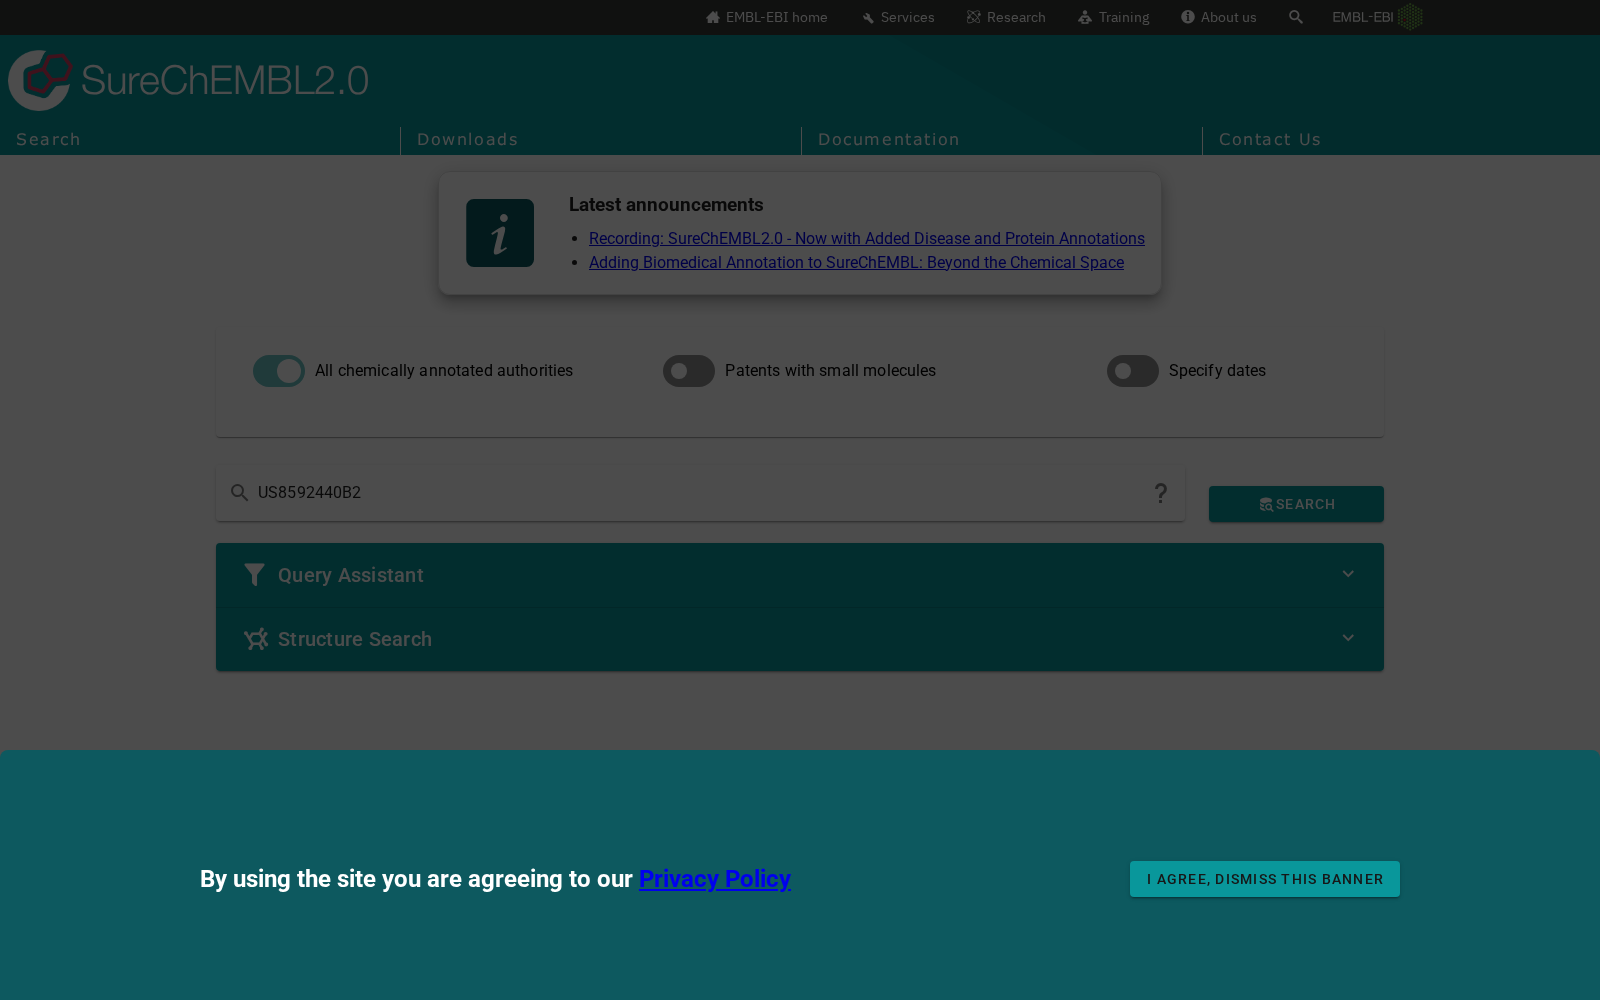This screenshot has height=1000, width=1600.
Task: Click the Structure Search molecule icon
Action: click(x=256, y=639)
